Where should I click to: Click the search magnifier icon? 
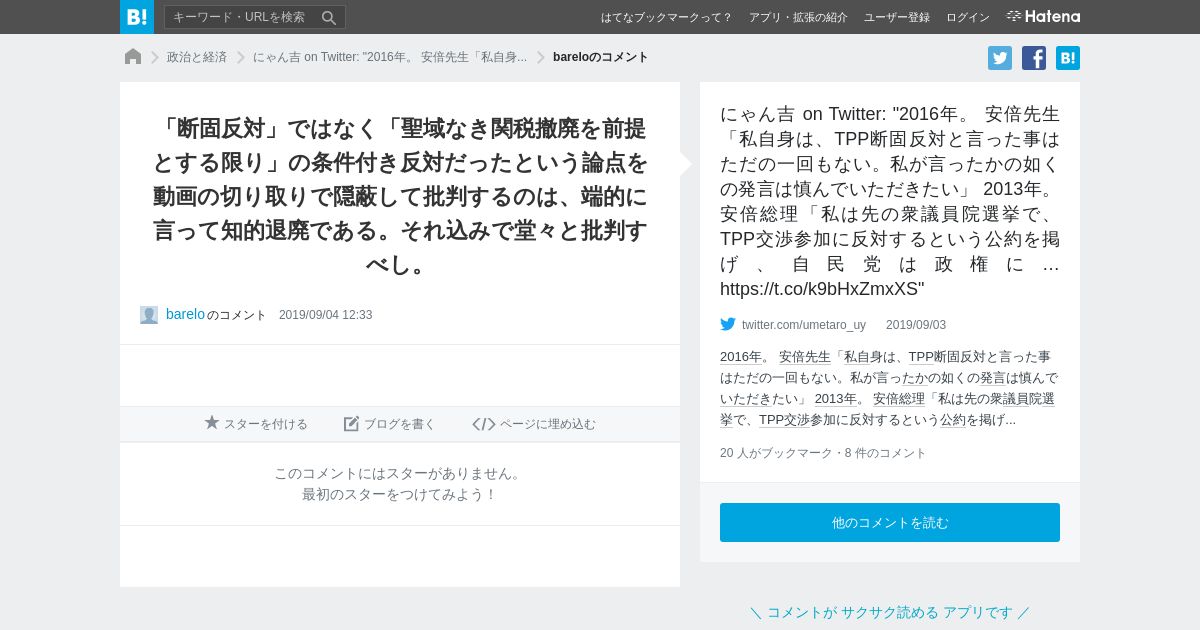click(329, 17)
